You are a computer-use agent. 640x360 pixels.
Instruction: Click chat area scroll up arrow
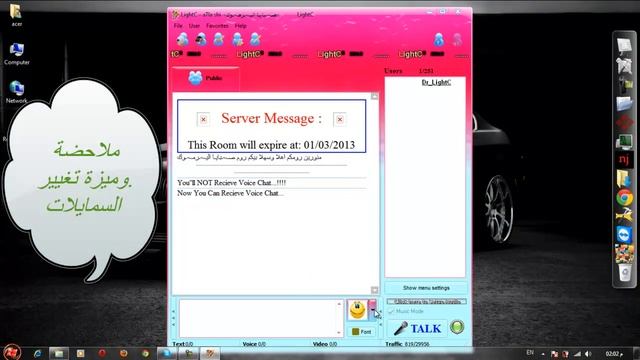pyautogui.click(x=374, y=97)
